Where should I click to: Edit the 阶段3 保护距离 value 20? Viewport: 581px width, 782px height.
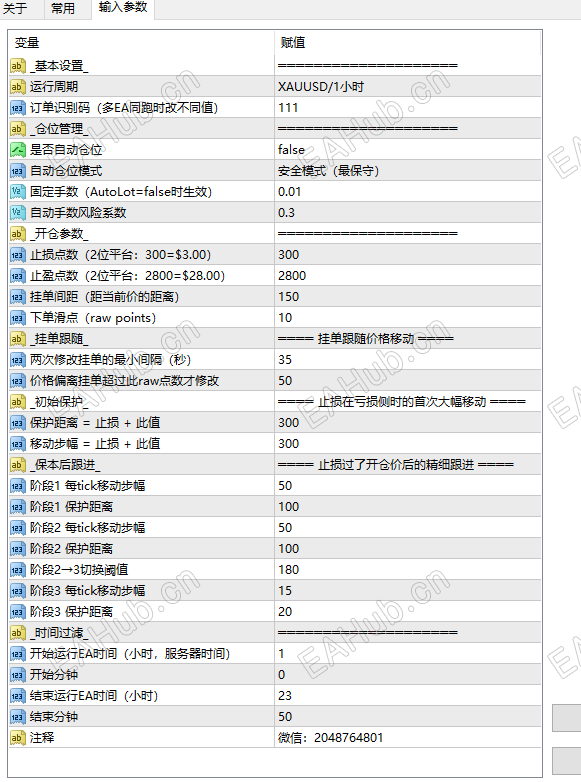click(407, 611)
